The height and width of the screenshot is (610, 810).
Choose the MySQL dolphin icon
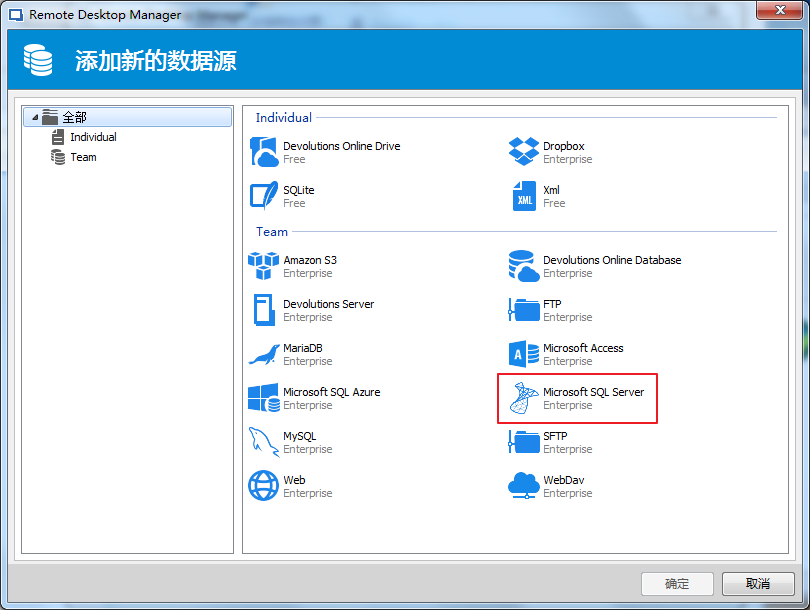(264, 442)
